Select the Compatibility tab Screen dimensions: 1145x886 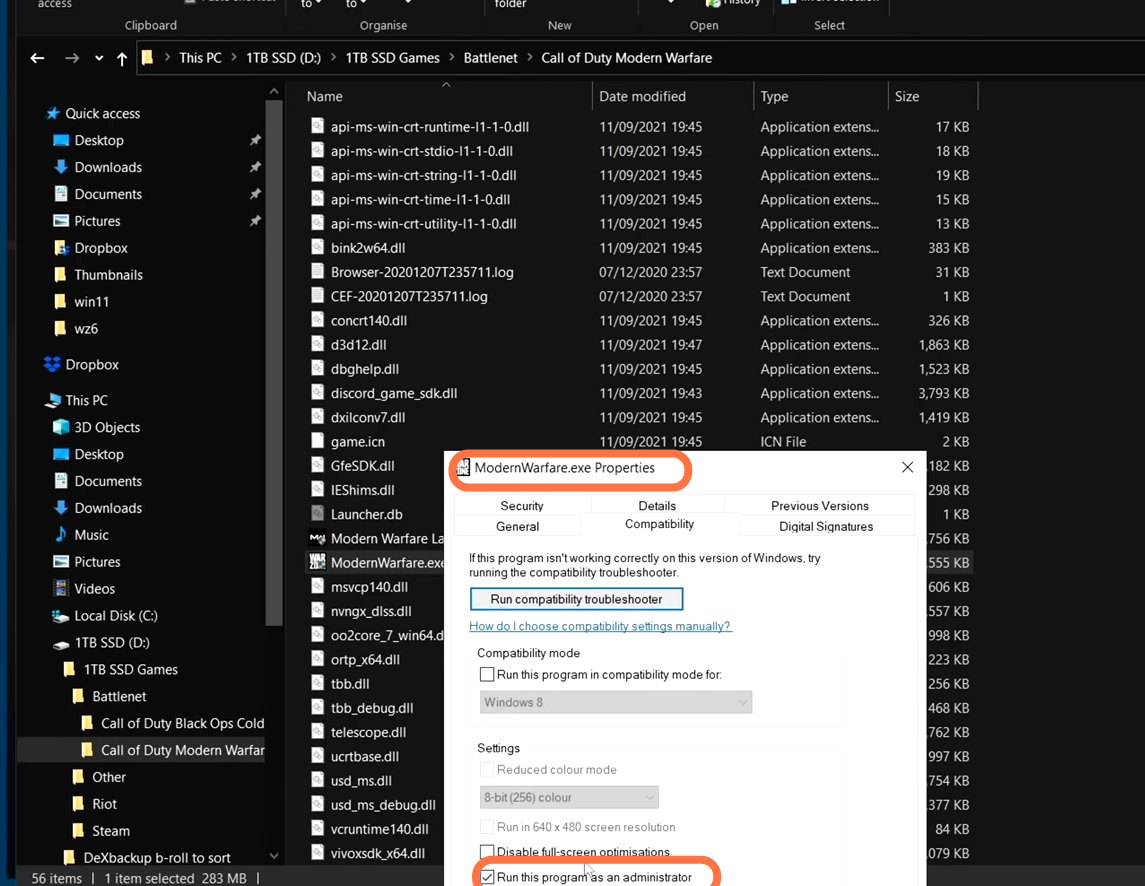[x=659, y=524]
